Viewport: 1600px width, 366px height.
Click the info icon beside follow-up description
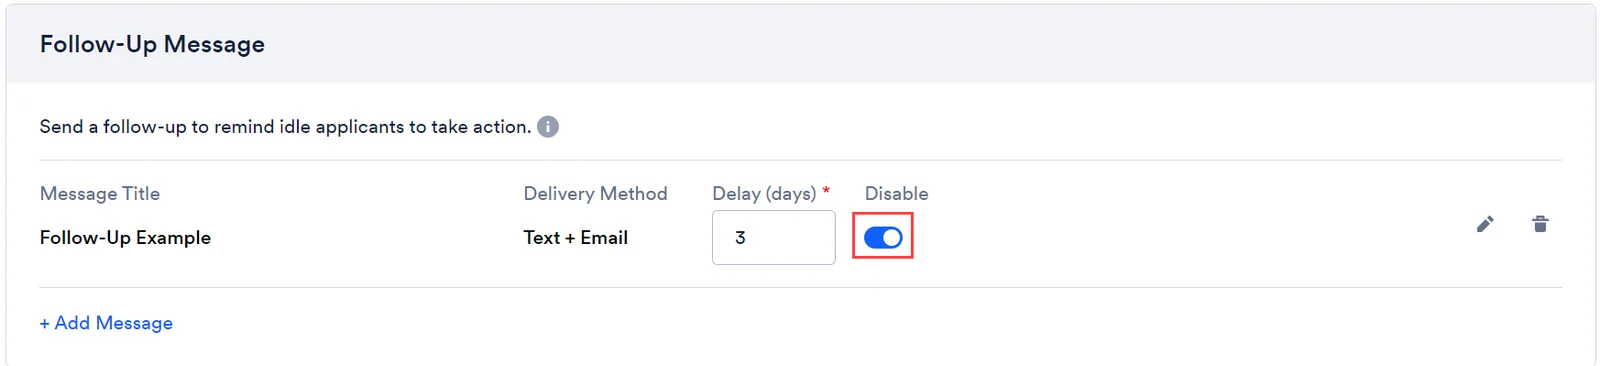pos(548,127)
